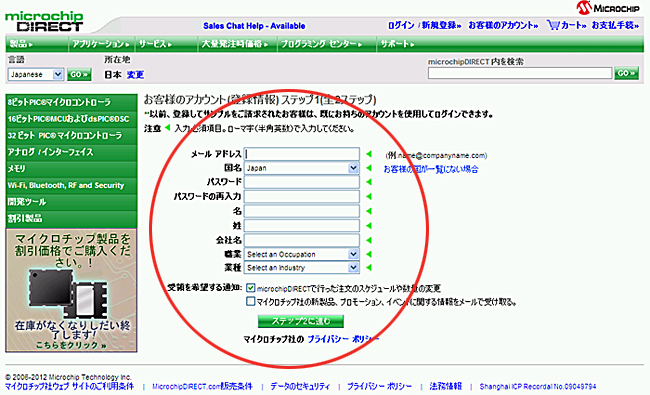Select メモリ sidebar item

(71, 169)
